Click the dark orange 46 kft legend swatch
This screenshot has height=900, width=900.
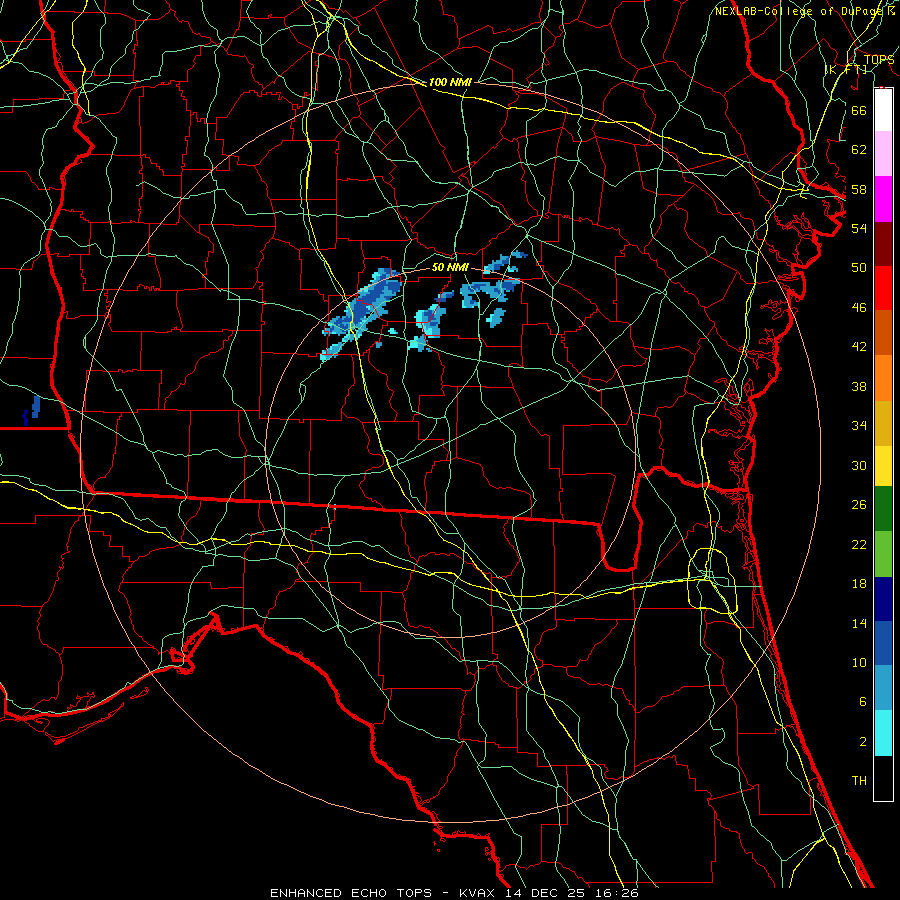tap(883, 332)
